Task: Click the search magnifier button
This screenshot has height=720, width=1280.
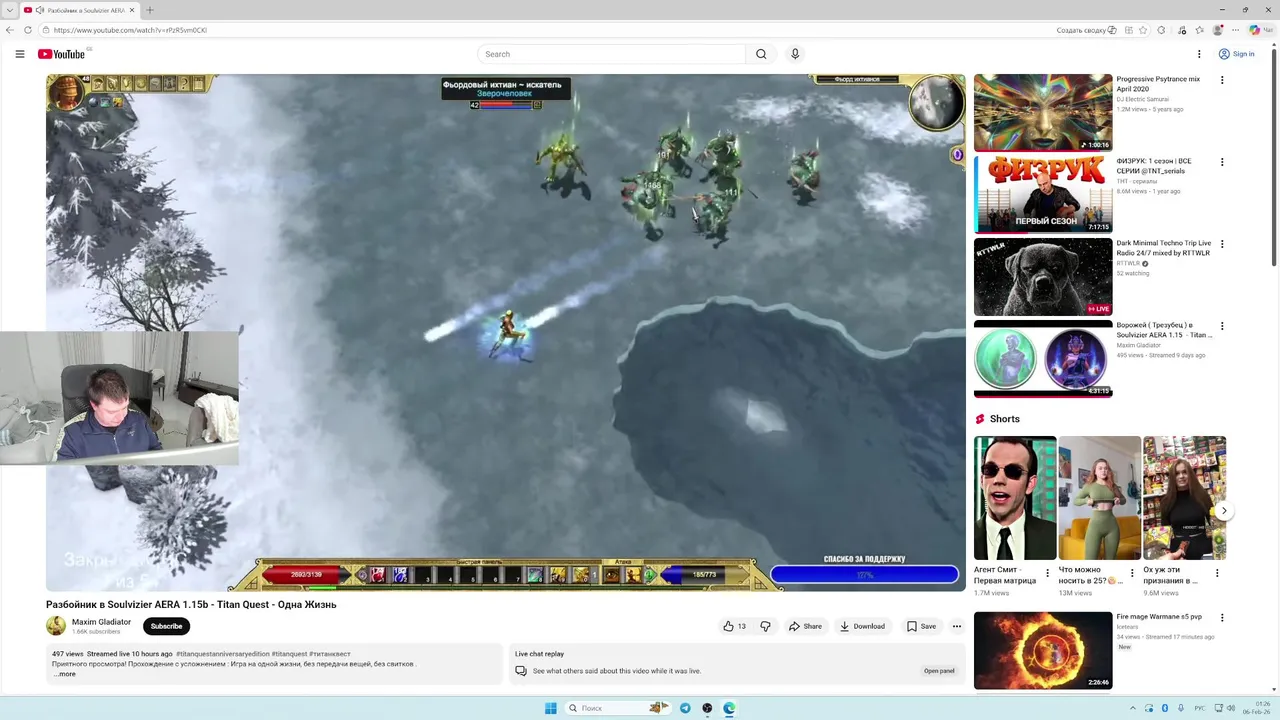Action: click(761, 54)
